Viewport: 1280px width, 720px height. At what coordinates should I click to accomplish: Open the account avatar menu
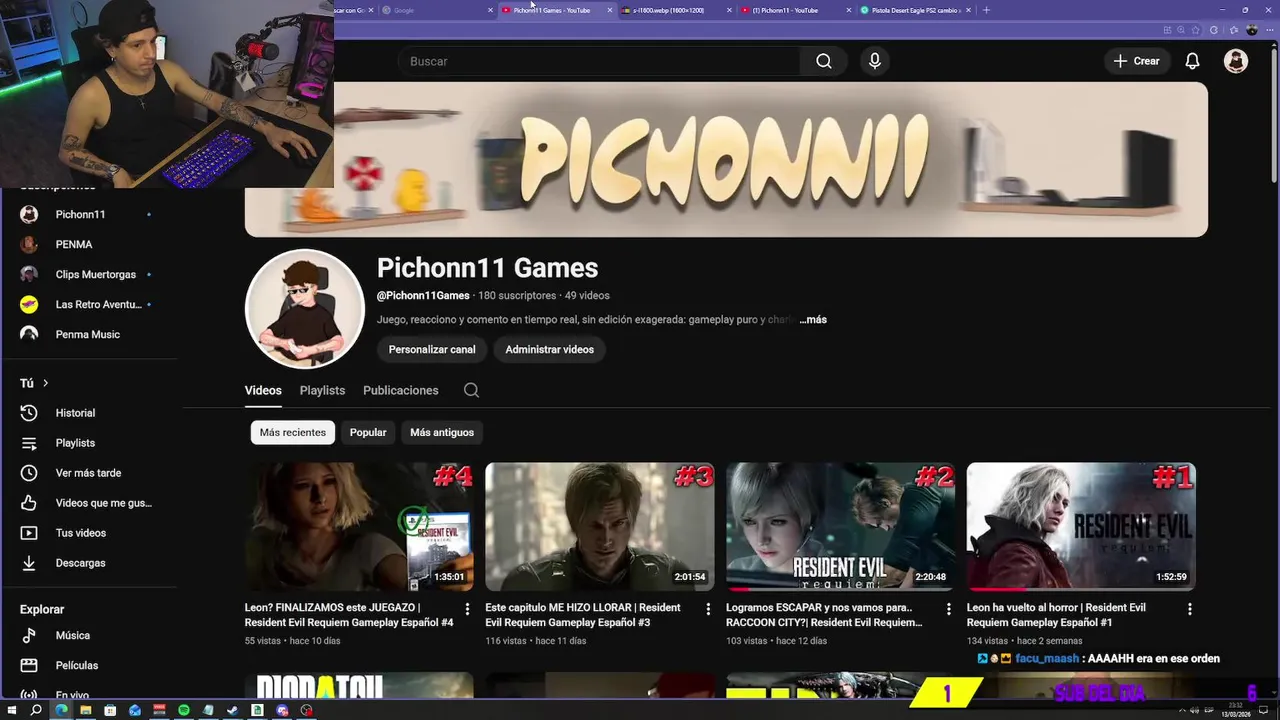1236,61
